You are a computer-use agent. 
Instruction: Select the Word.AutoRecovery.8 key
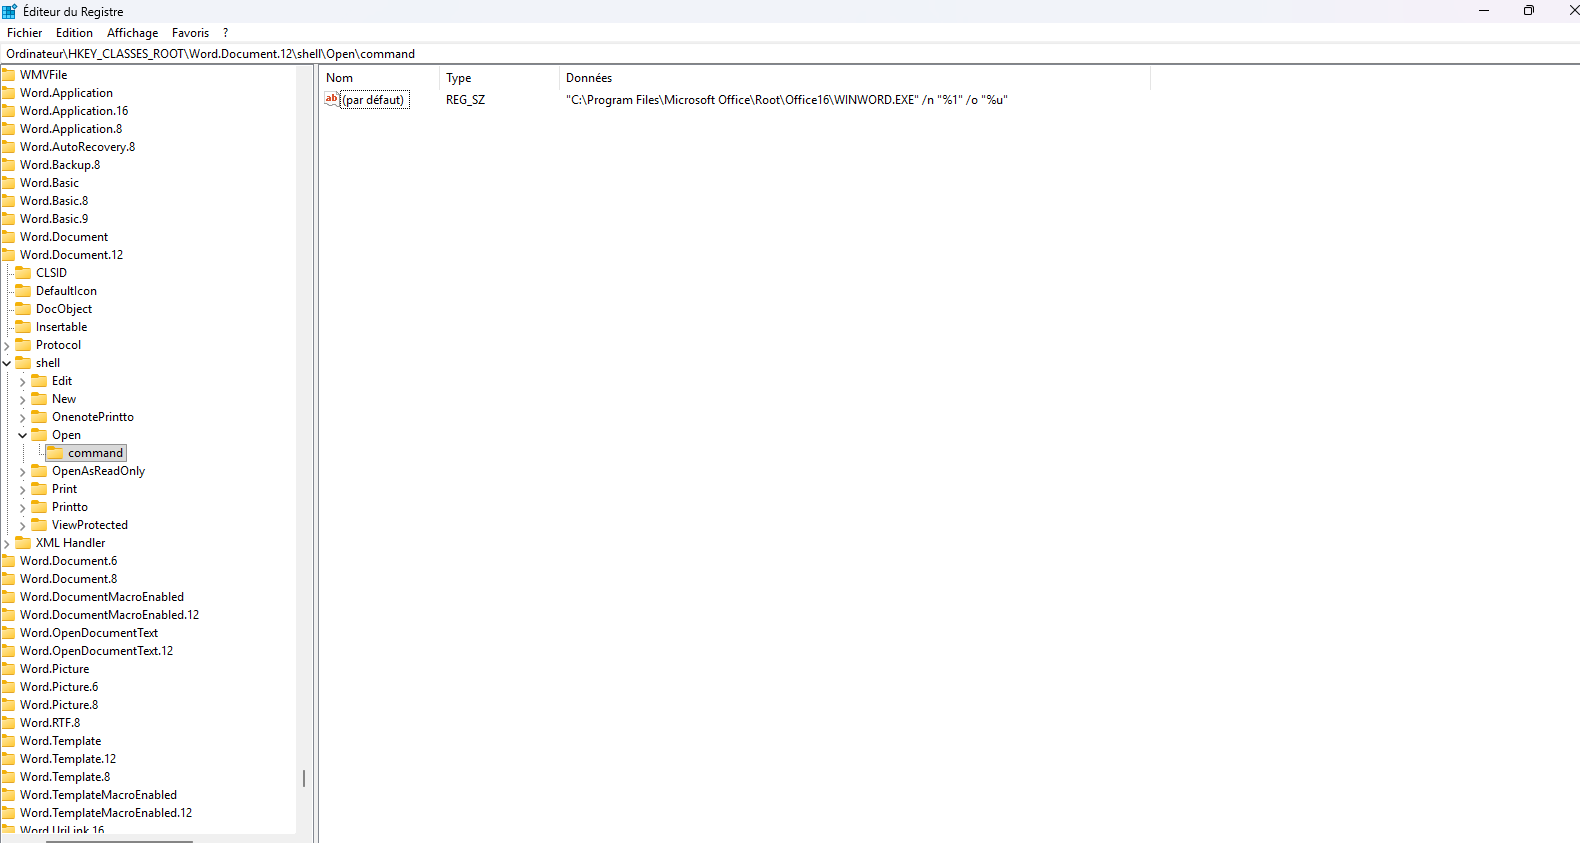pyautogui.click(x=77, y=147)
